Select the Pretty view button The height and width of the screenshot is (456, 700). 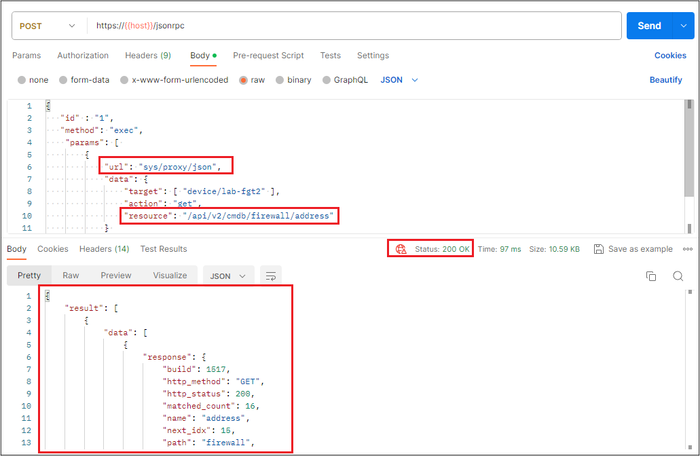click(x=29, y=276)
